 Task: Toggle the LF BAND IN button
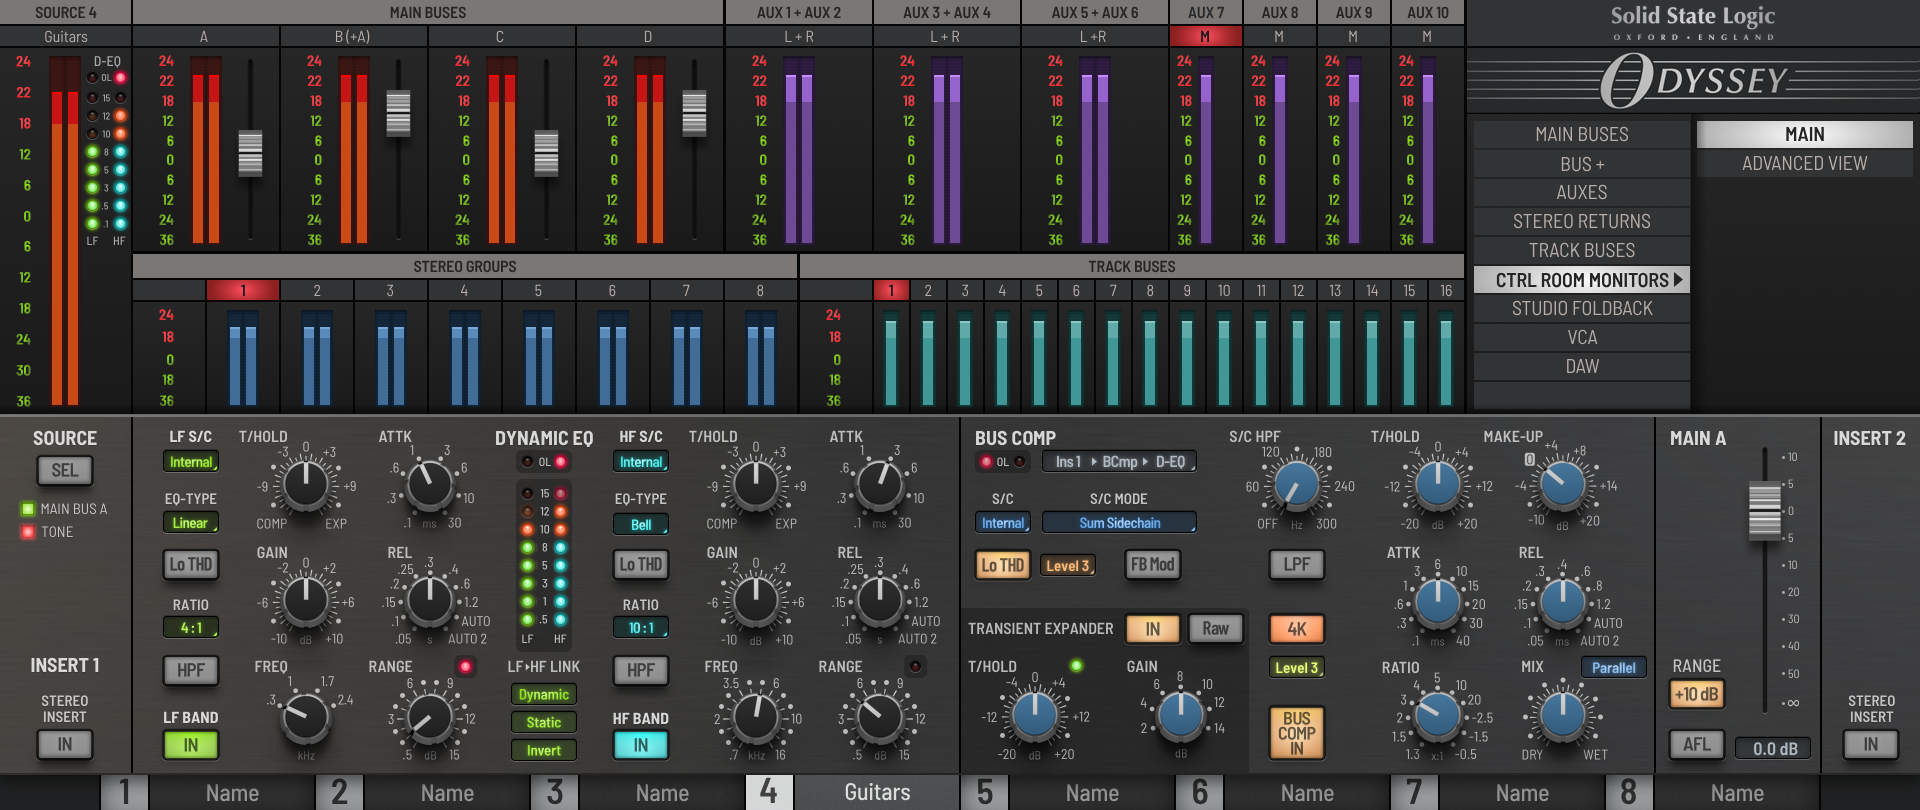191,745
